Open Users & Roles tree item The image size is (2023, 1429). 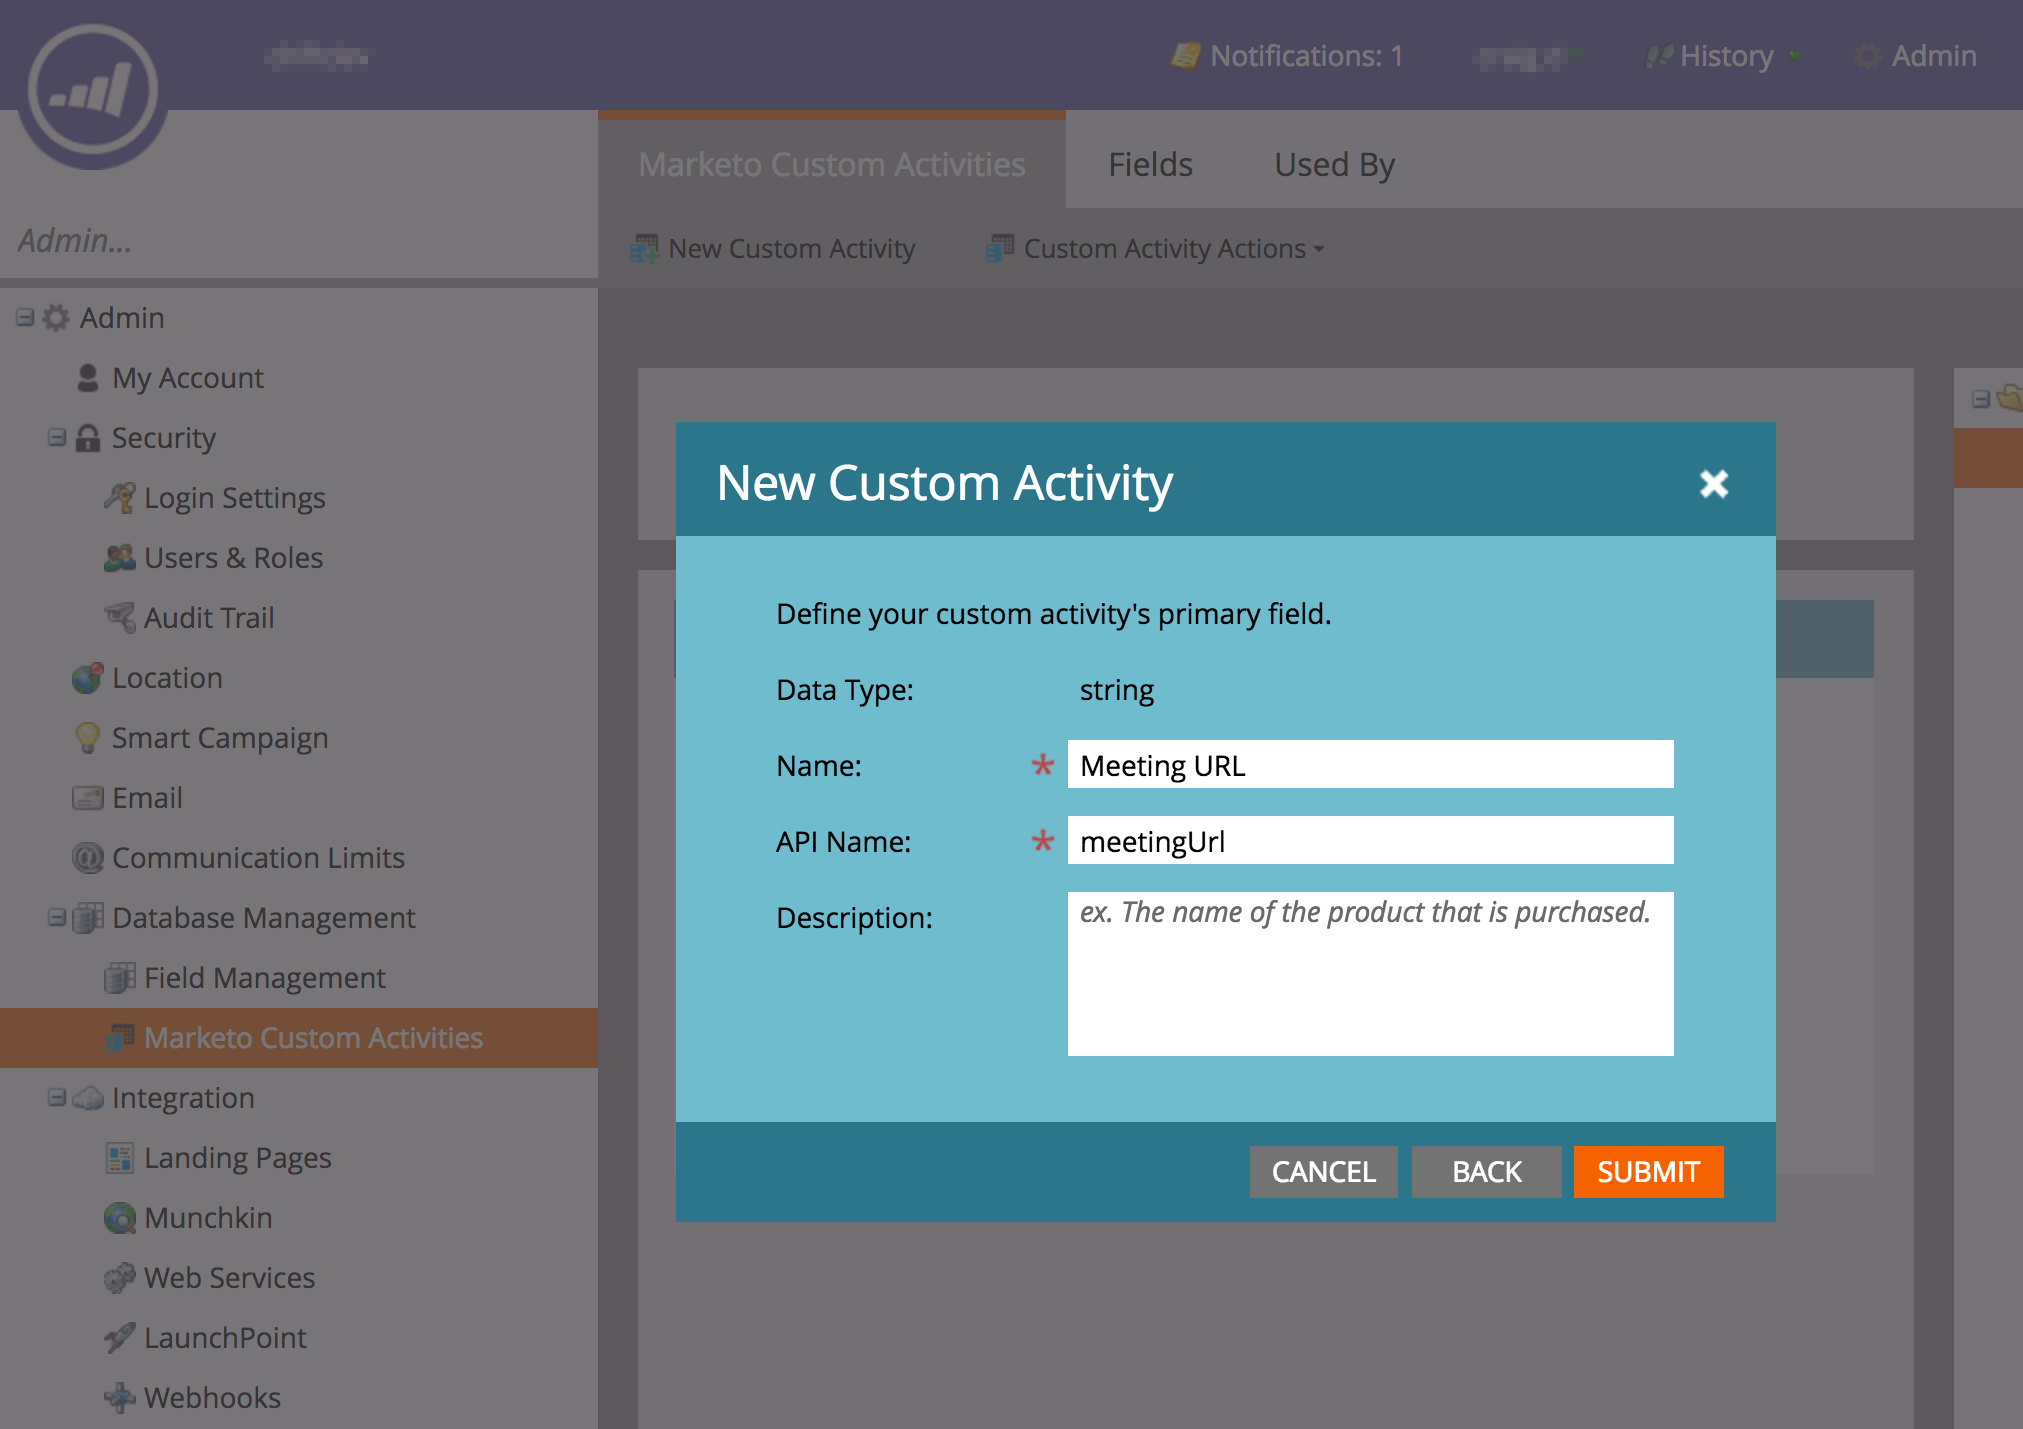(x=234, y=558)
